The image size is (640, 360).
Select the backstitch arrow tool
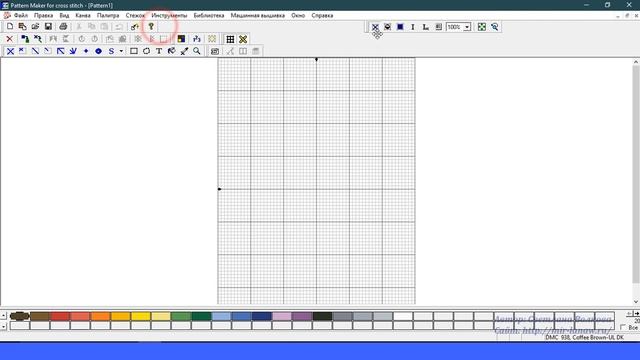[60, 51]
